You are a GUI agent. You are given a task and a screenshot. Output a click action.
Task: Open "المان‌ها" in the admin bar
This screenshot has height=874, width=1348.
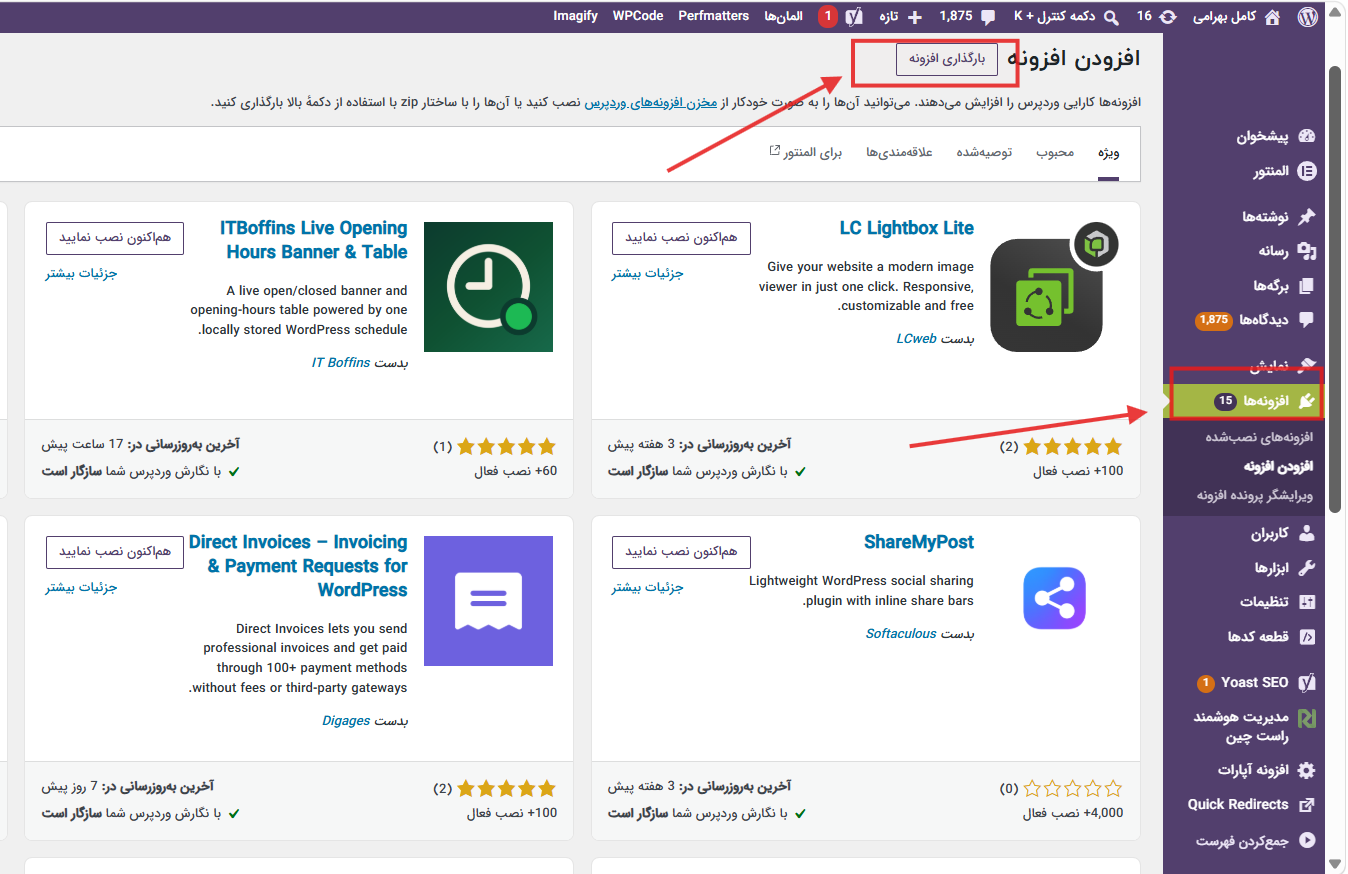(784, 16)
